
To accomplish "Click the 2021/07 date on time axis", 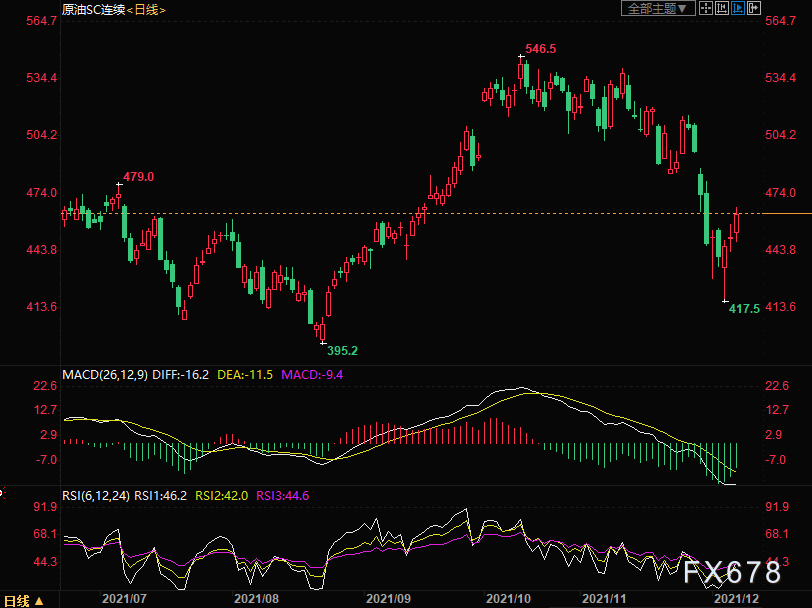I will [124, 599].
